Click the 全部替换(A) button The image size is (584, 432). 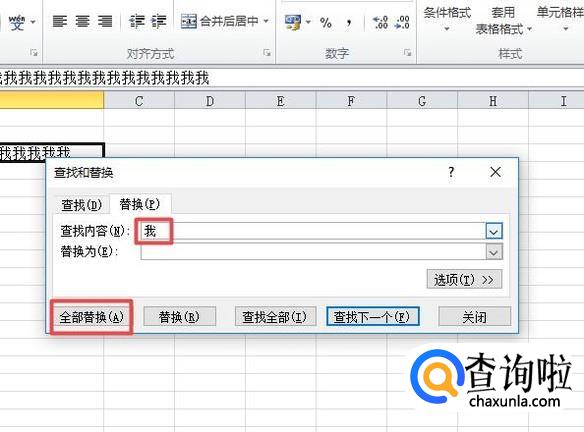(91, 317)
